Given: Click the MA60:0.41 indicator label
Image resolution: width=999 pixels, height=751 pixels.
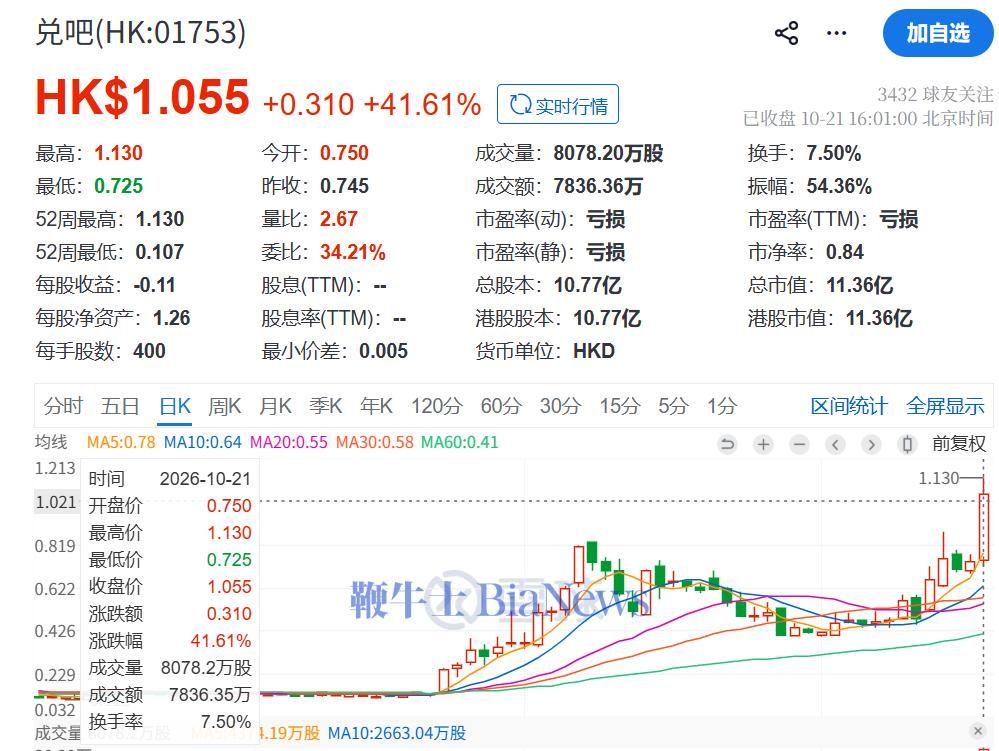Looking at the screenshot, I should point(459,442).
